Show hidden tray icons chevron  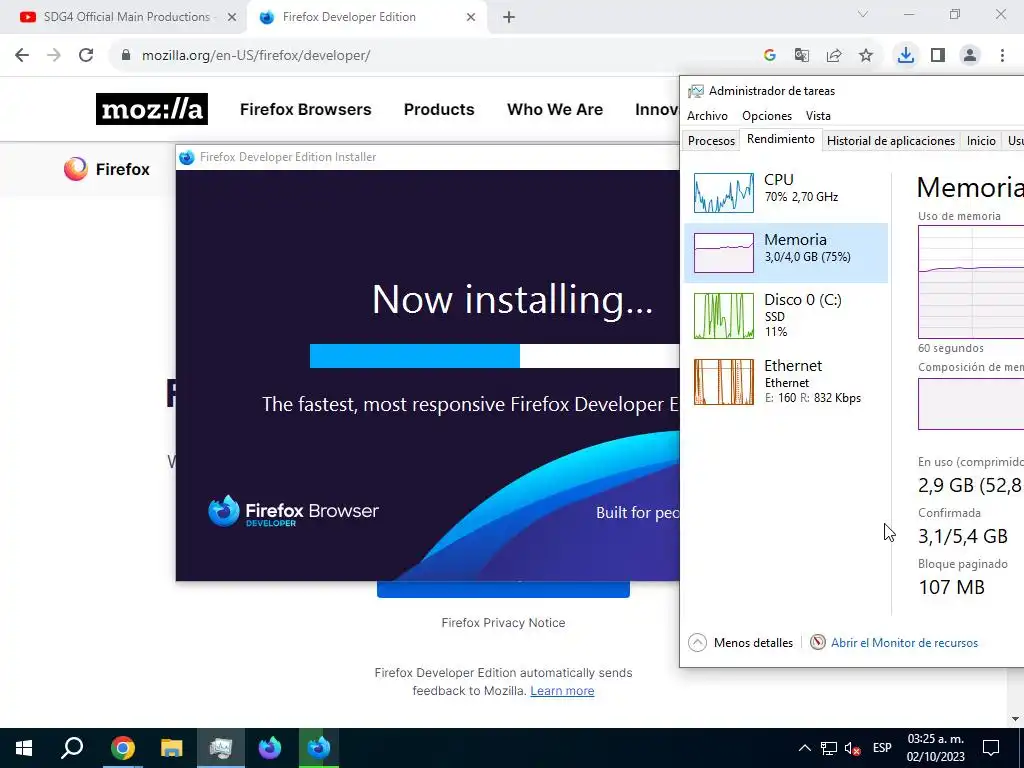pyautogui.click(x=805, y=748)
